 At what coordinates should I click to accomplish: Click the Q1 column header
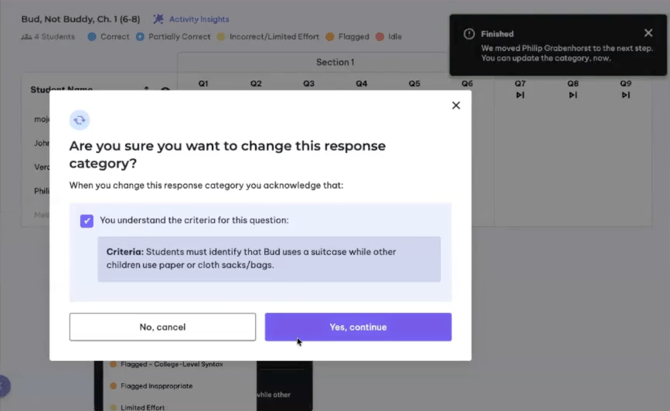(203, 84)
